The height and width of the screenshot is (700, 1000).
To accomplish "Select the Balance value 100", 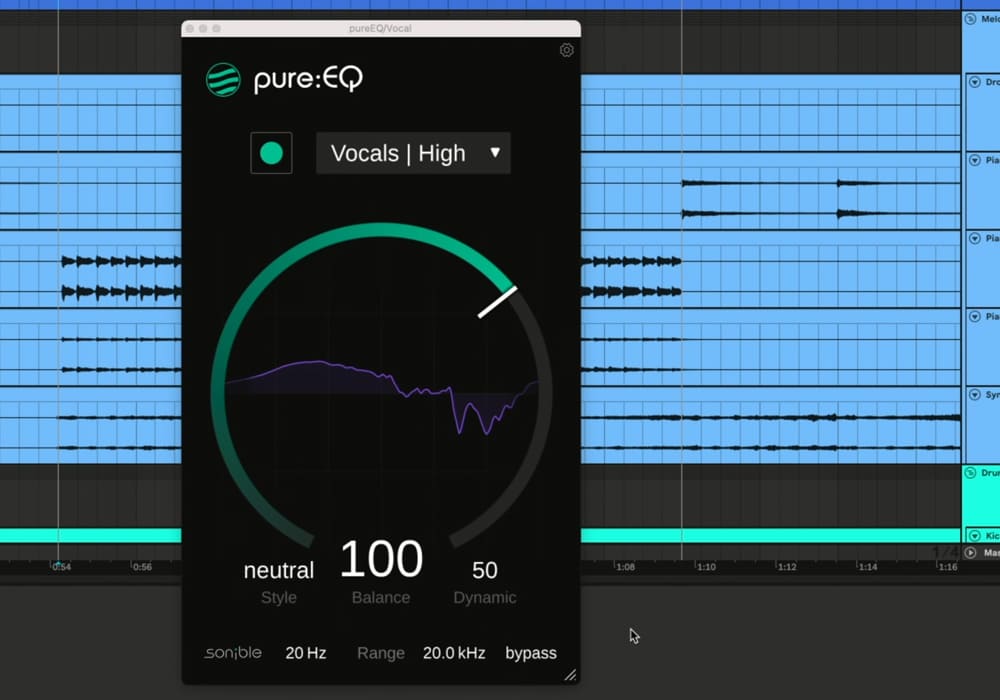I will coord(381,560).
